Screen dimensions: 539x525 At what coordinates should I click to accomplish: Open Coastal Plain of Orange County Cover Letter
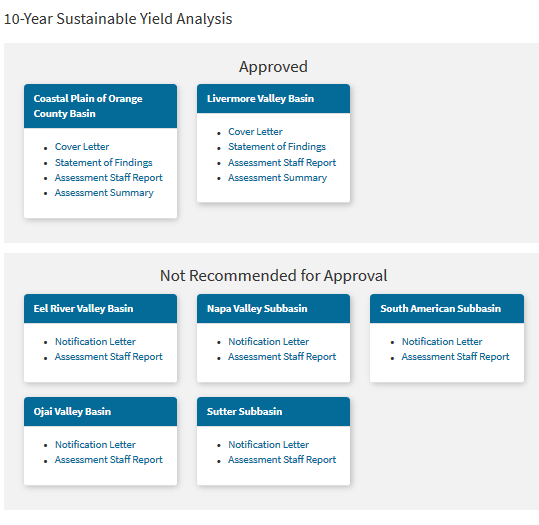tap(82, 147)
